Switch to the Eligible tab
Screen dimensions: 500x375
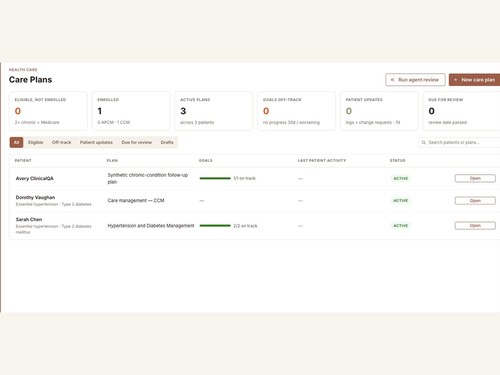[36, 143]
